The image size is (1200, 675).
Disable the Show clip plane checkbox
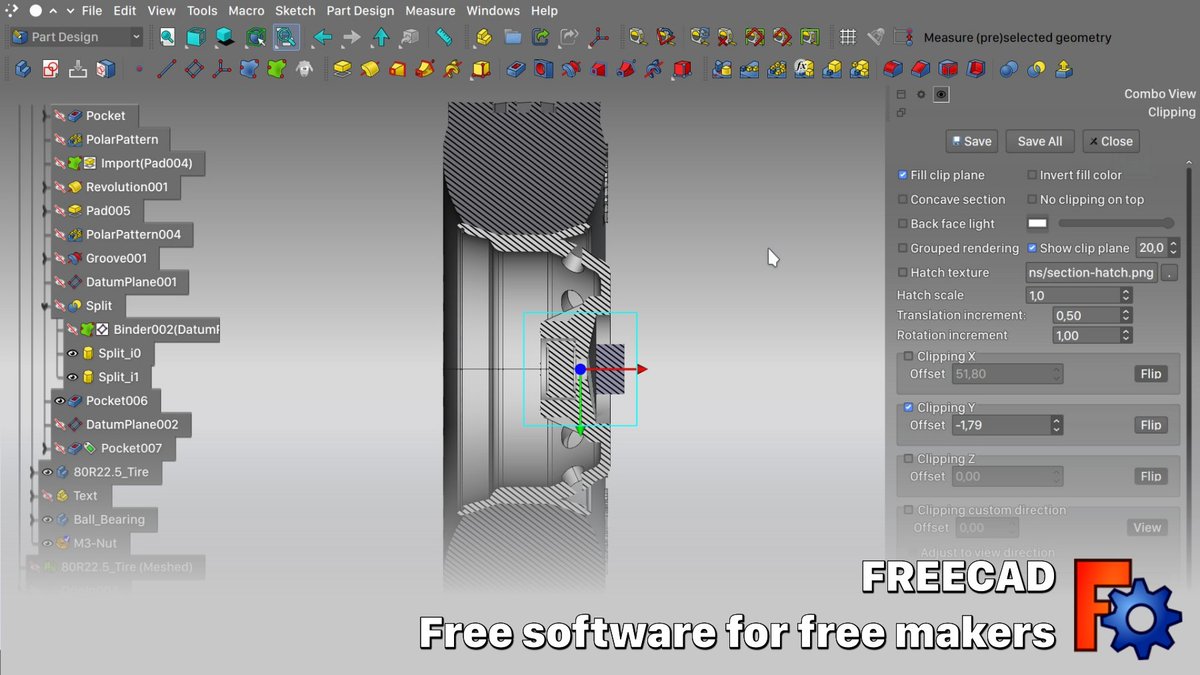click(1032, 248)
